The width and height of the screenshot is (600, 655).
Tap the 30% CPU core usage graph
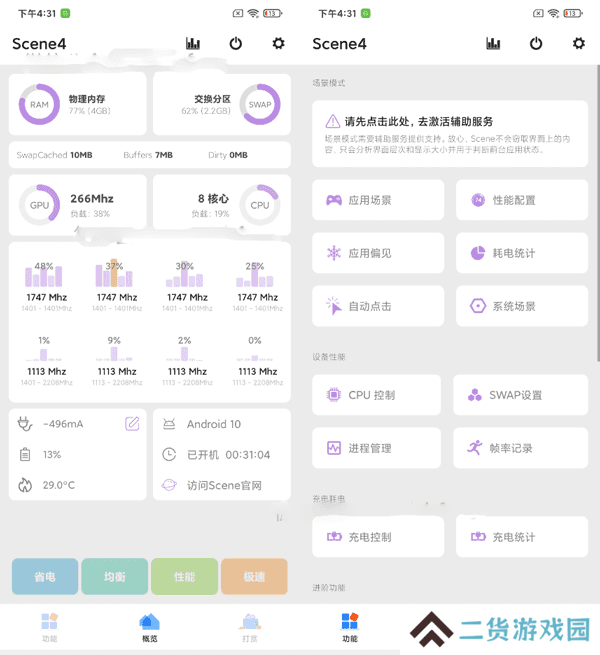click(184, 274)
